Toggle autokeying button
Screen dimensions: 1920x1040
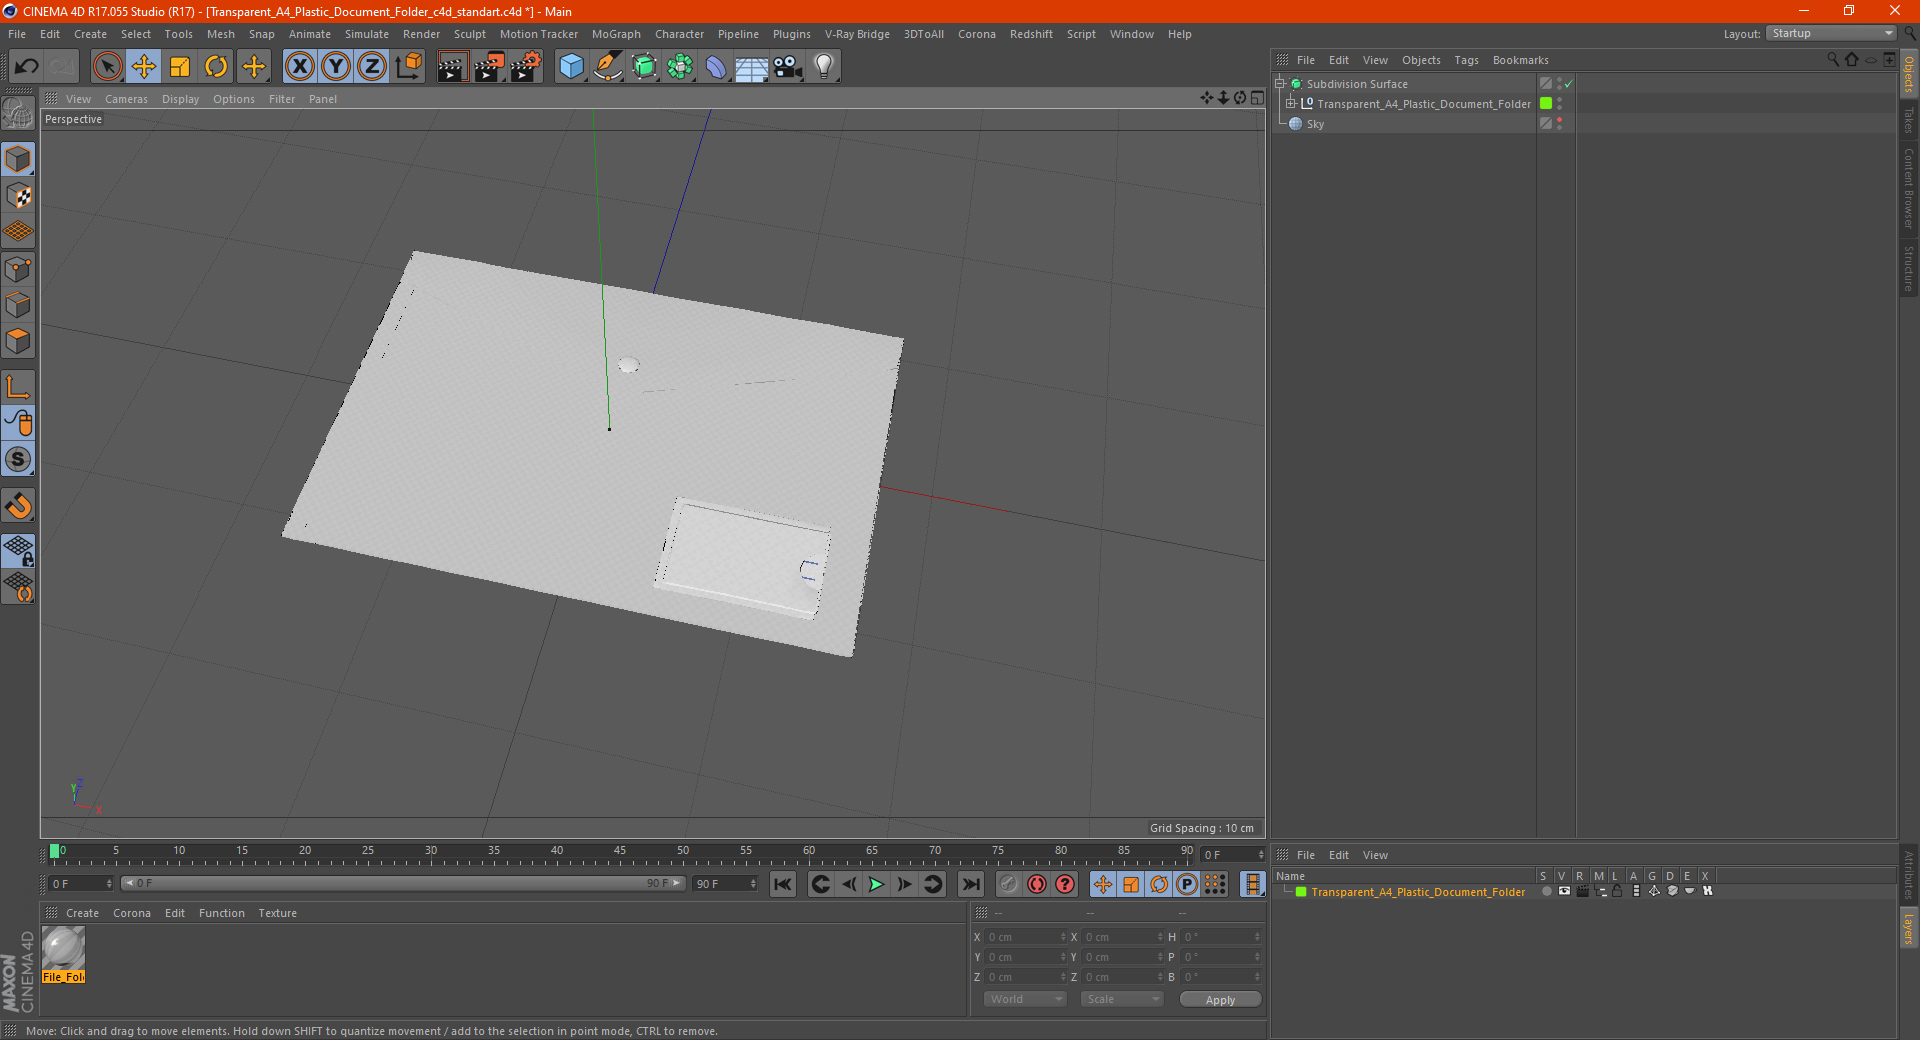pos(1037,884)
